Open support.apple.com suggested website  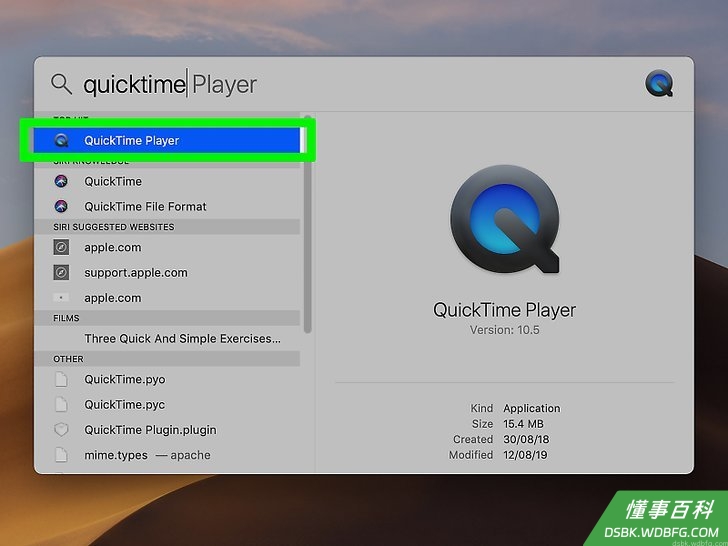pyautogui.click(x=167, y=273)
